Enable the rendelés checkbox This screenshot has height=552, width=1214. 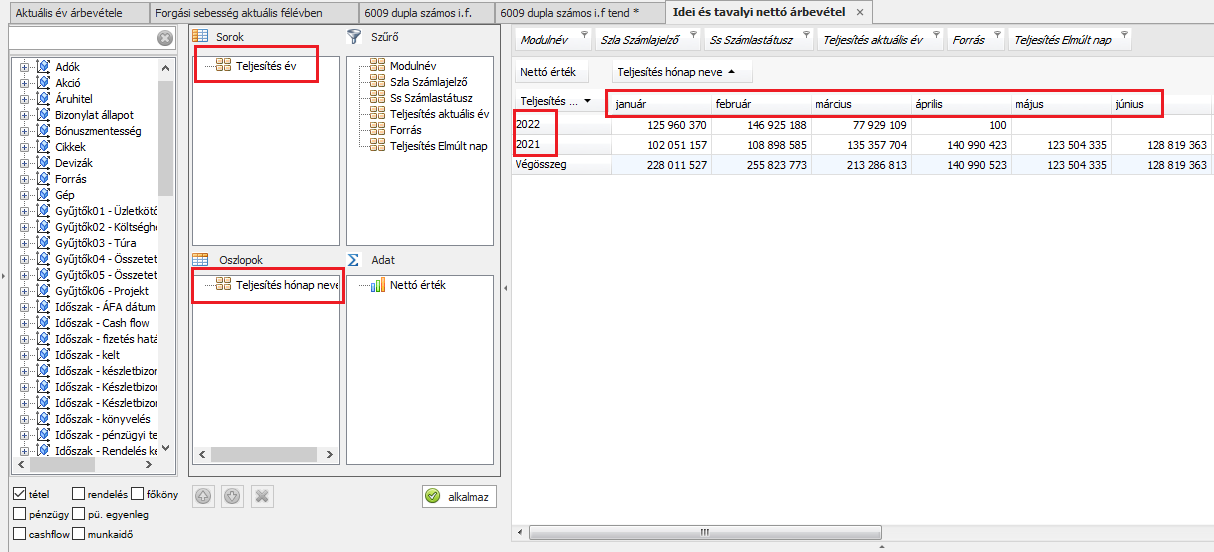pyautogui.click(x=79, y=494)
